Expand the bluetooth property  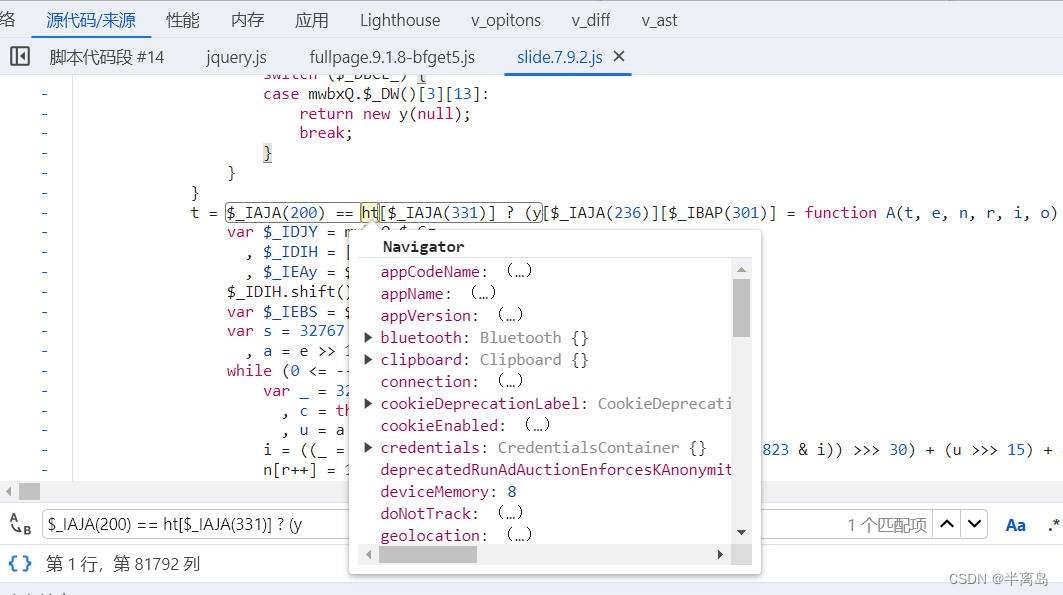(x=368, y=337)
